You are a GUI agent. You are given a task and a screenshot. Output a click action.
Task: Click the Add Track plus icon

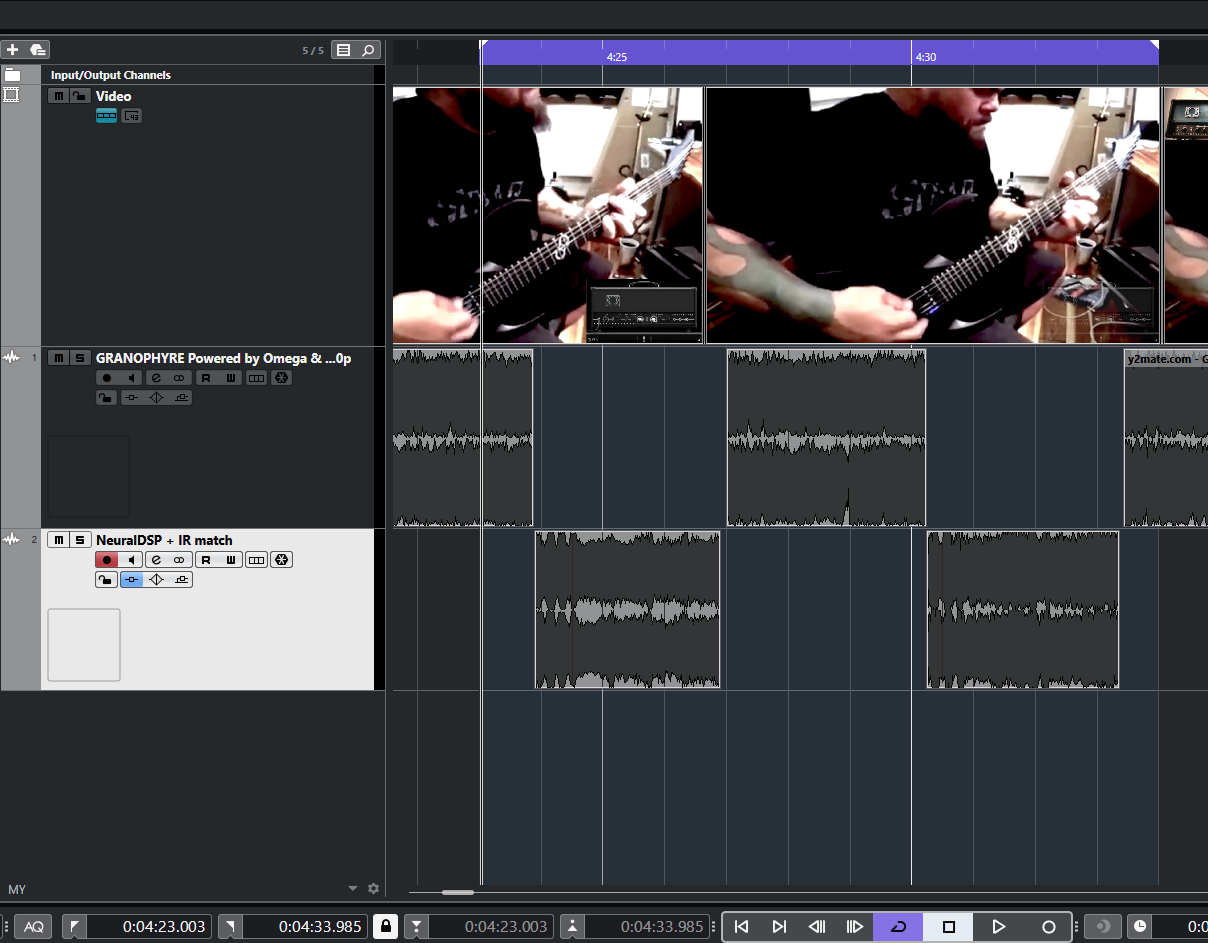pyautogui.click(x=12, y=49)
